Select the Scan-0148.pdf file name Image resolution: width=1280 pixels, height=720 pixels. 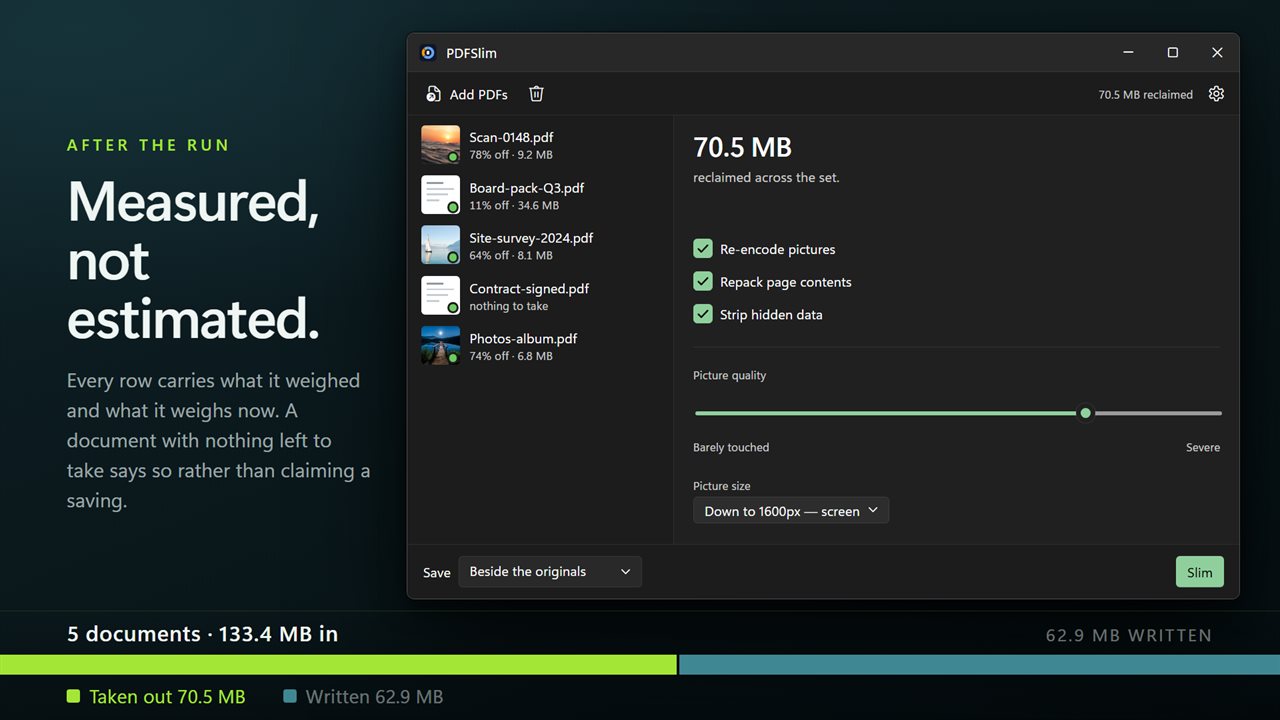click(511, 137)
